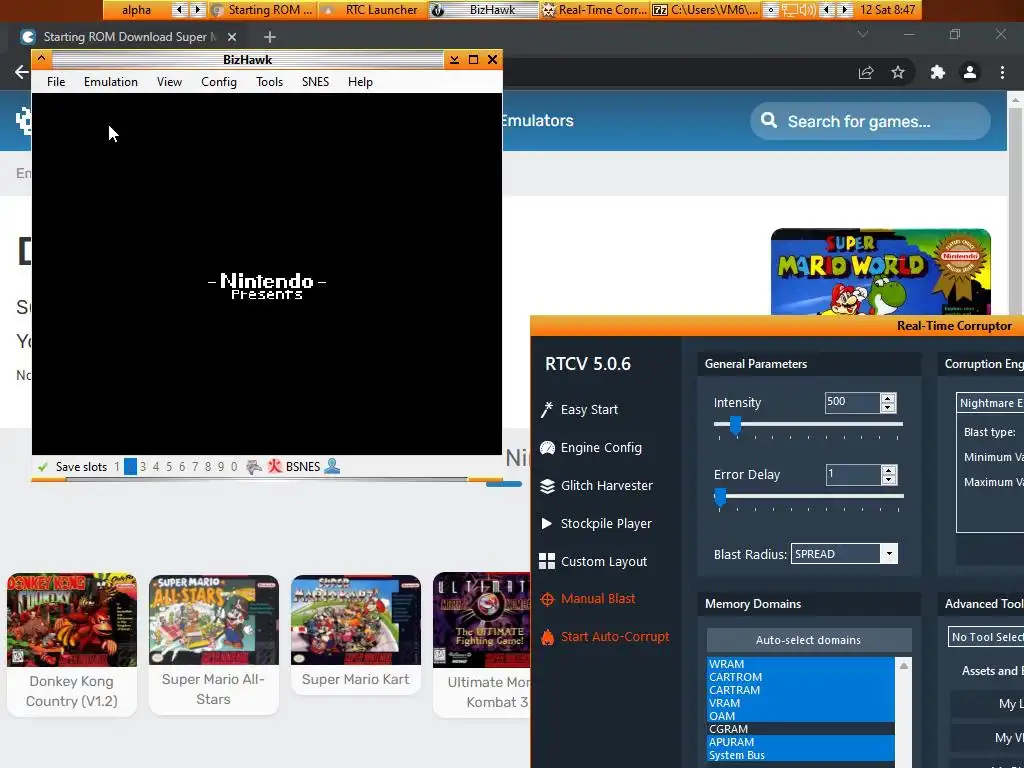
Task: Open Custom Layout in RTCV
Action: [x=593, y=561]
